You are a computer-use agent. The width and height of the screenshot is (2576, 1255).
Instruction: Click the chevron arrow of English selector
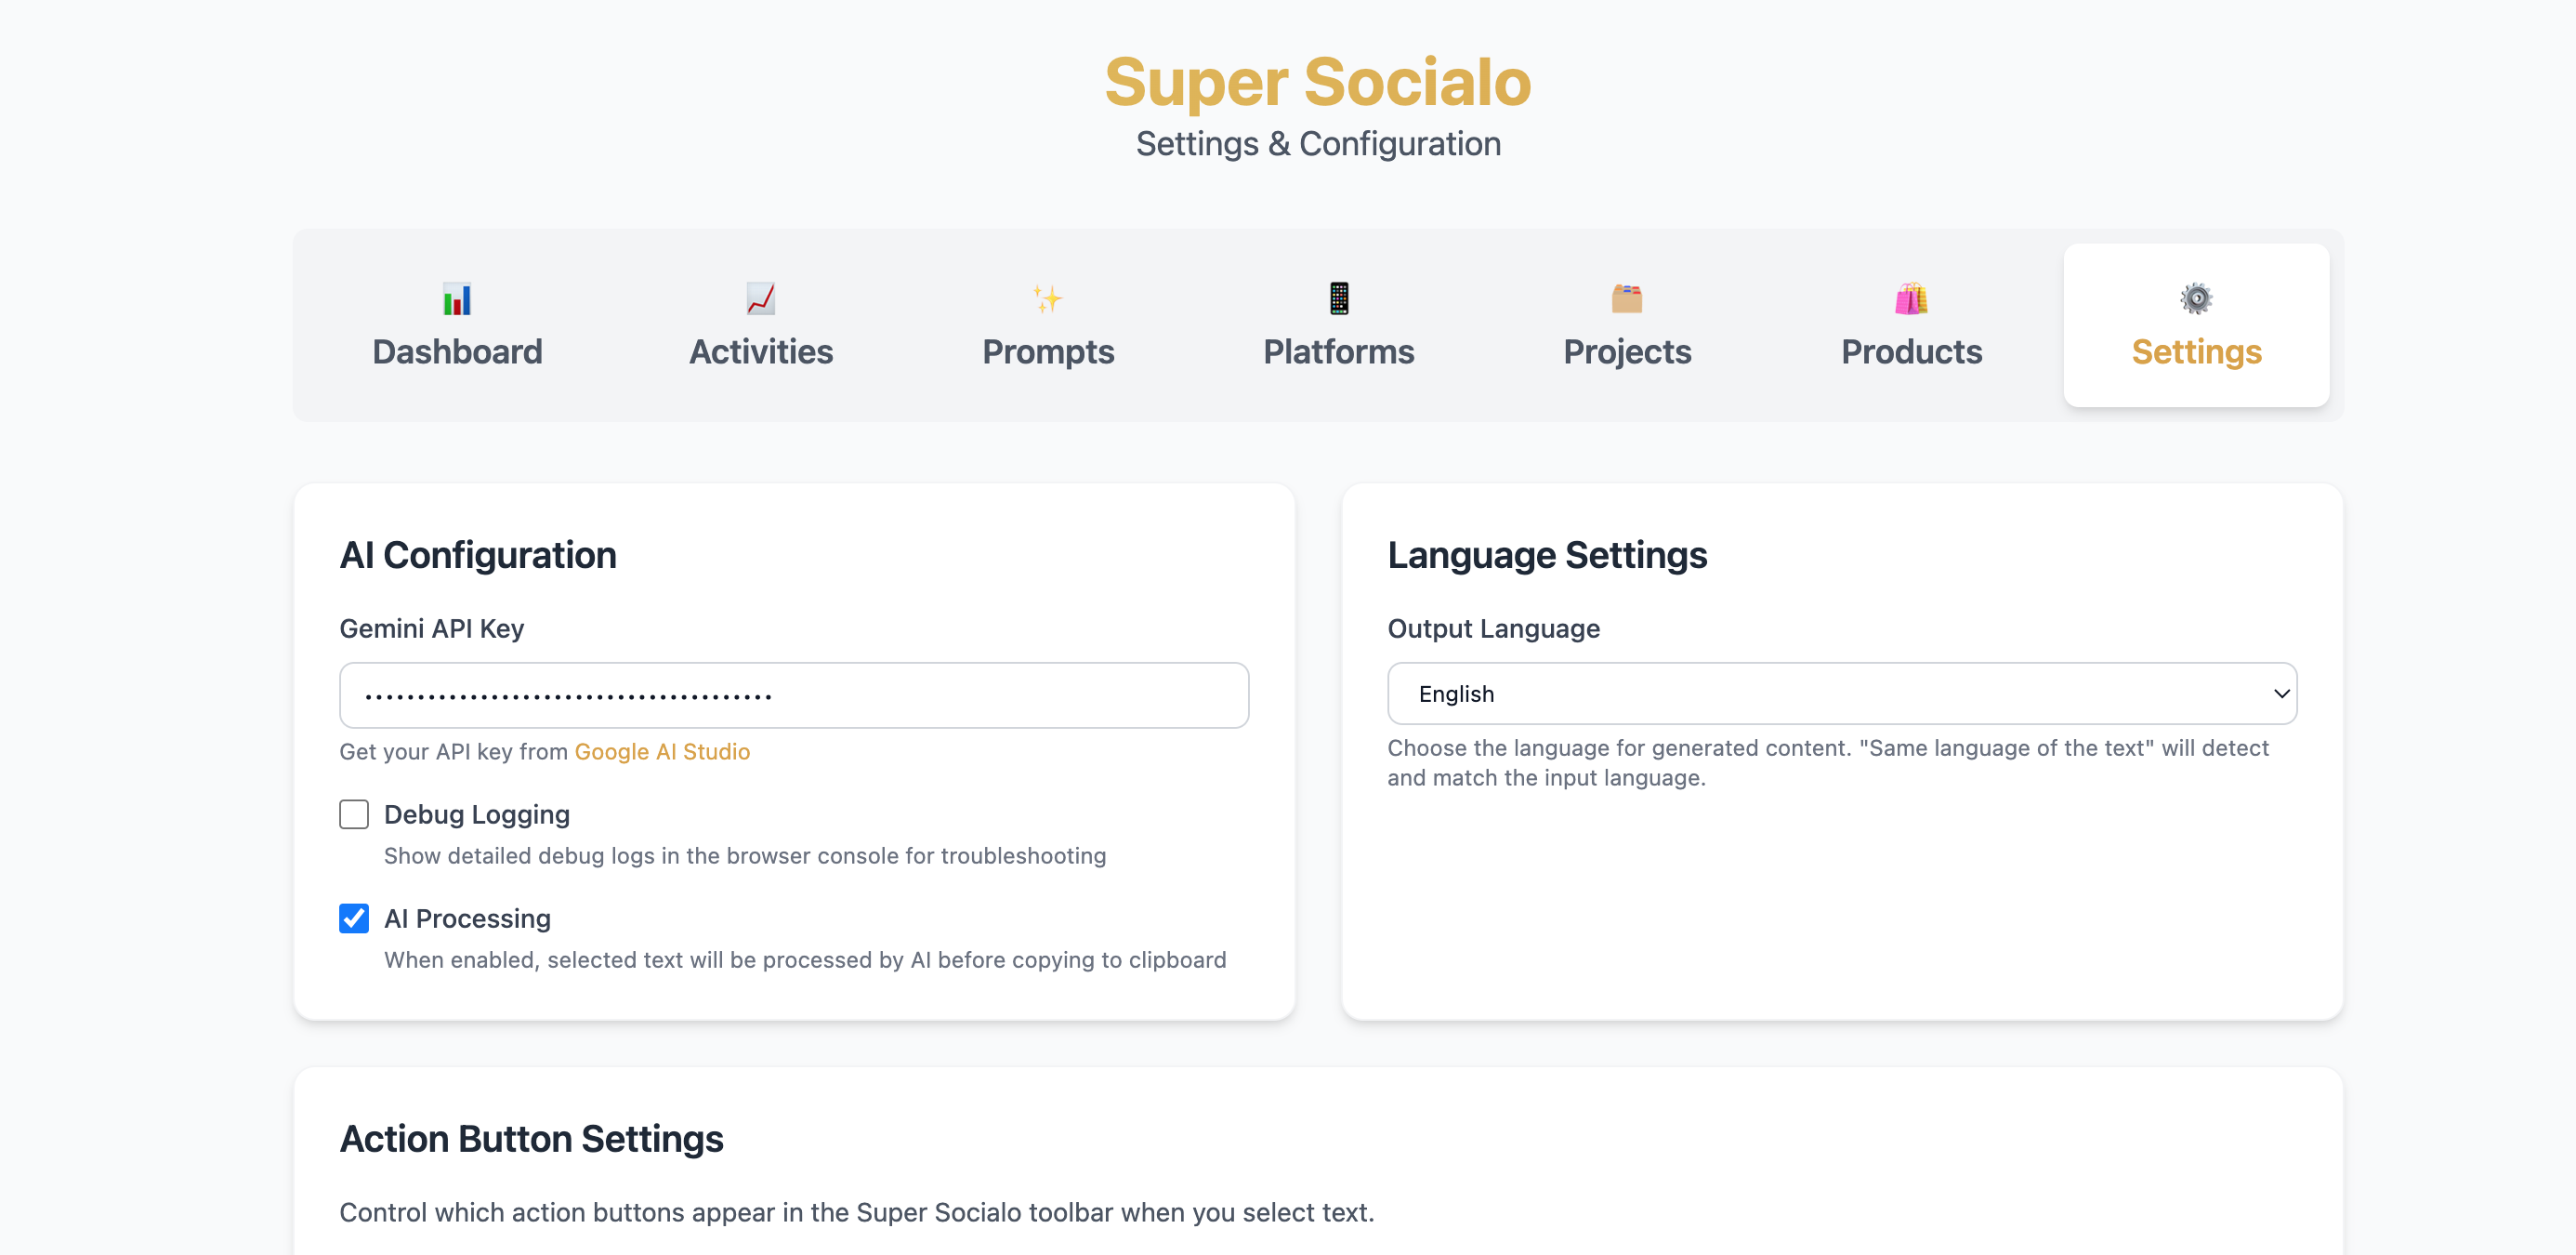[2281, 694]
